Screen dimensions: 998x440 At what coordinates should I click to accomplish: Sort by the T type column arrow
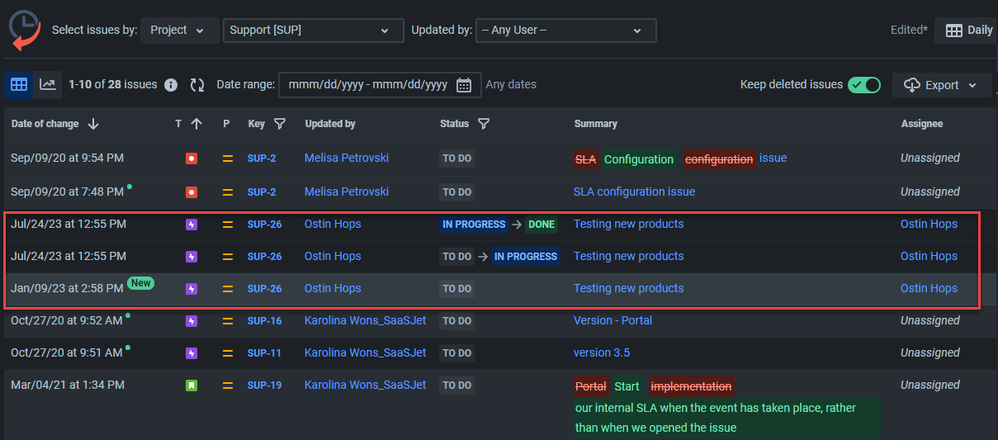point(196,124)
